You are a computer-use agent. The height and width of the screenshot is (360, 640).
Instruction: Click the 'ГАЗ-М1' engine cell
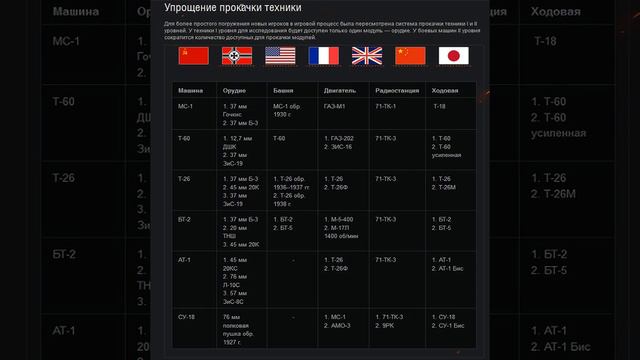coord(334,106)
